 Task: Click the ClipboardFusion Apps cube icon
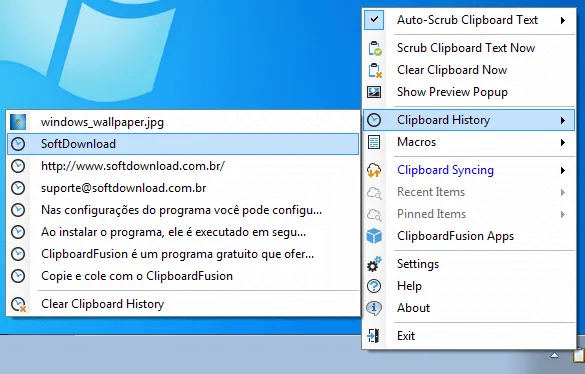click(374, 236)
